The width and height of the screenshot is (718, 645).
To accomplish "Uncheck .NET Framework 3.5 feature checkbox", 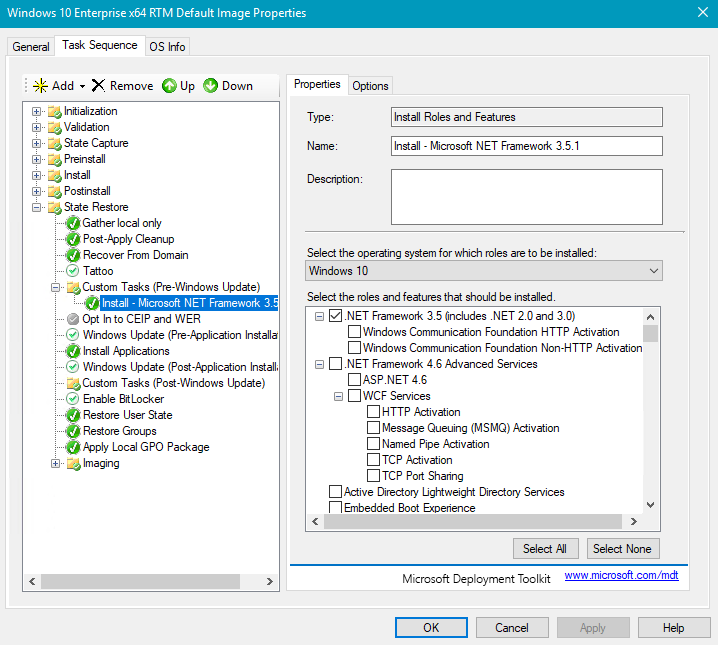I will [336, 316].
